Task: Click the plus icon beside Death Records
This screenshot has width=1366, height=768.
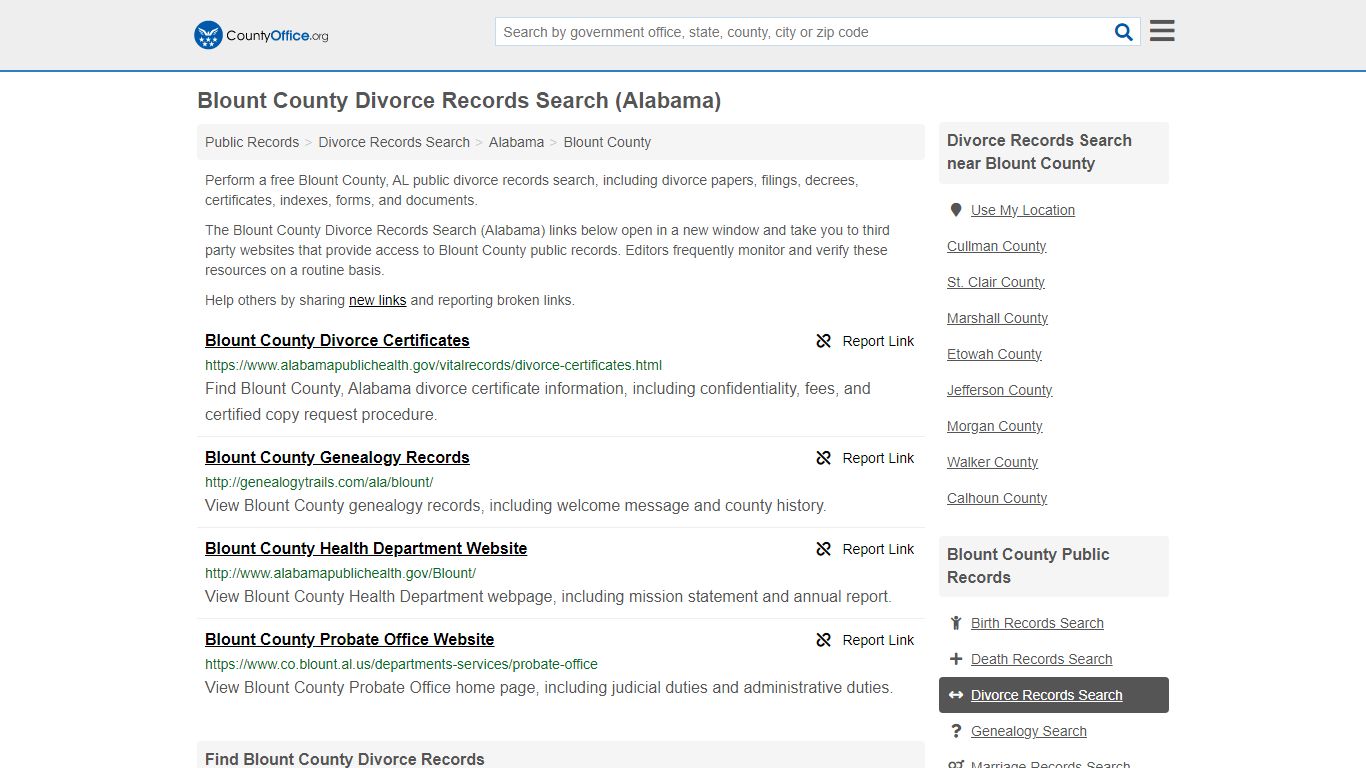Action: click(x=956, y=659)
